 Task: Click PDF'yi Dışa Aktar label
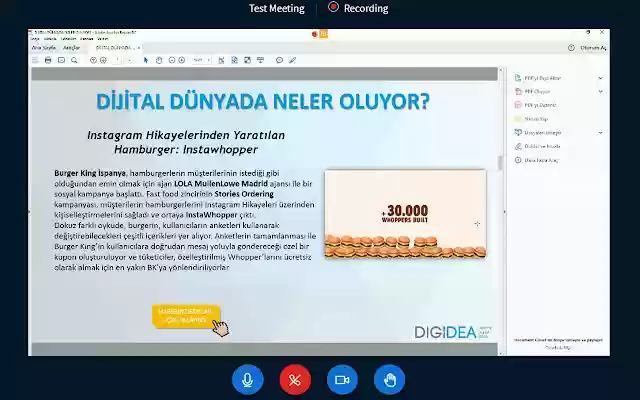coord(542,78)
